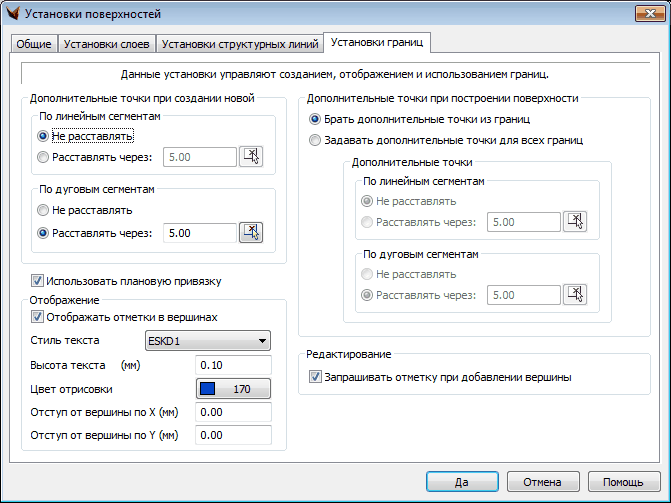Choose Брать дополнительные точки из границ option
Screen dimensions: 671x503
316,119
